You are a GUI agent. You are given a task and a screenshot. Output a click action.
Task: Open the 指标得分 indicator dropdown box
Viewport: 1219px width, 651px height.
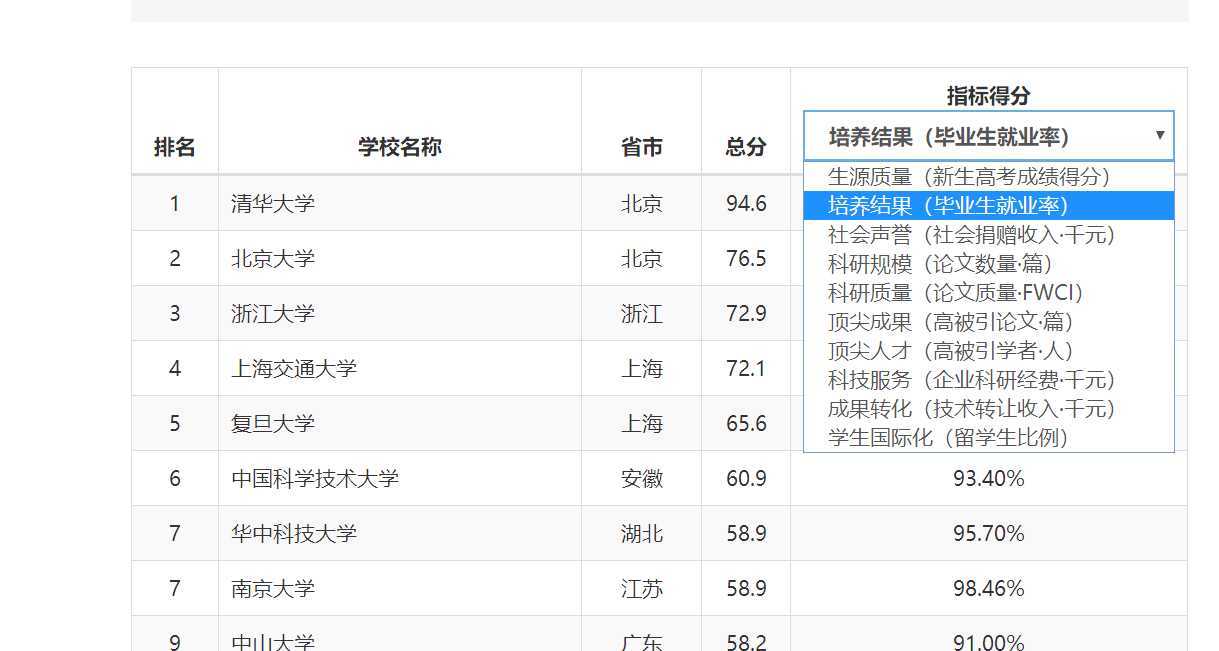(988, 136)
